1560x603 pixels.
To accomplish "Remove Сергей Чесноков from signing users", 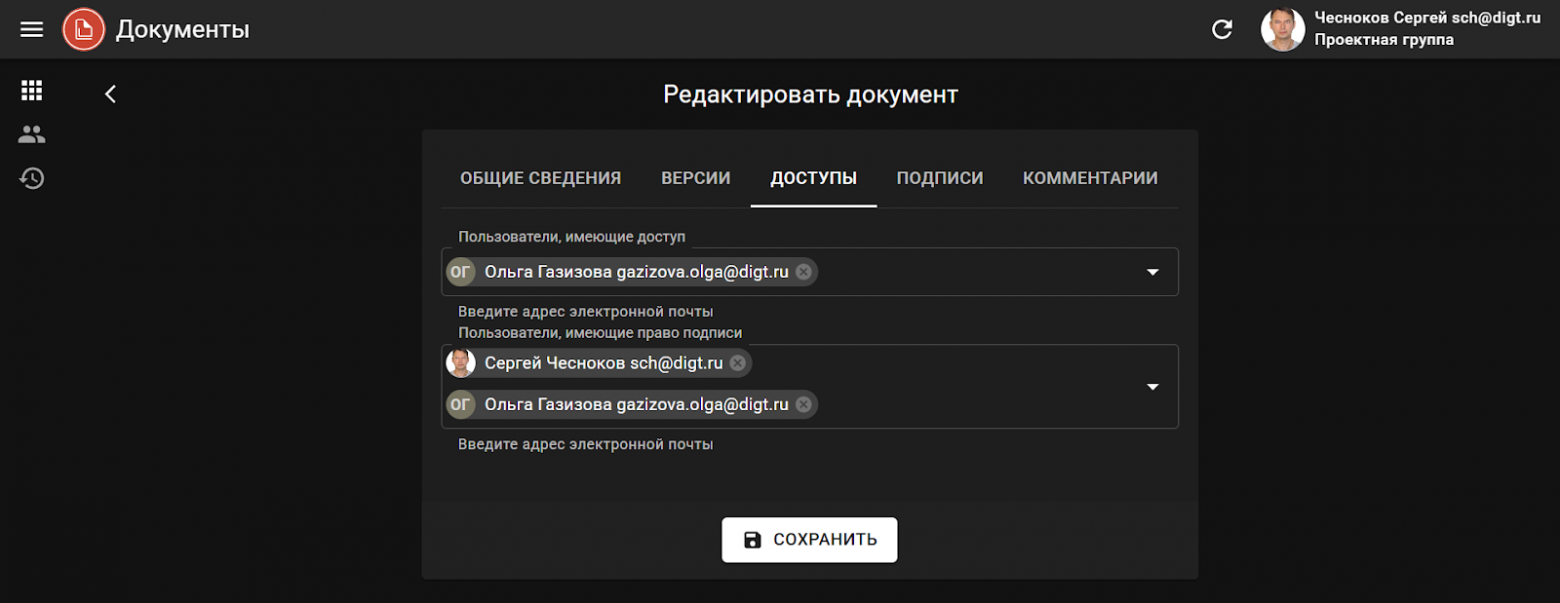I will [x=737, y=362].
